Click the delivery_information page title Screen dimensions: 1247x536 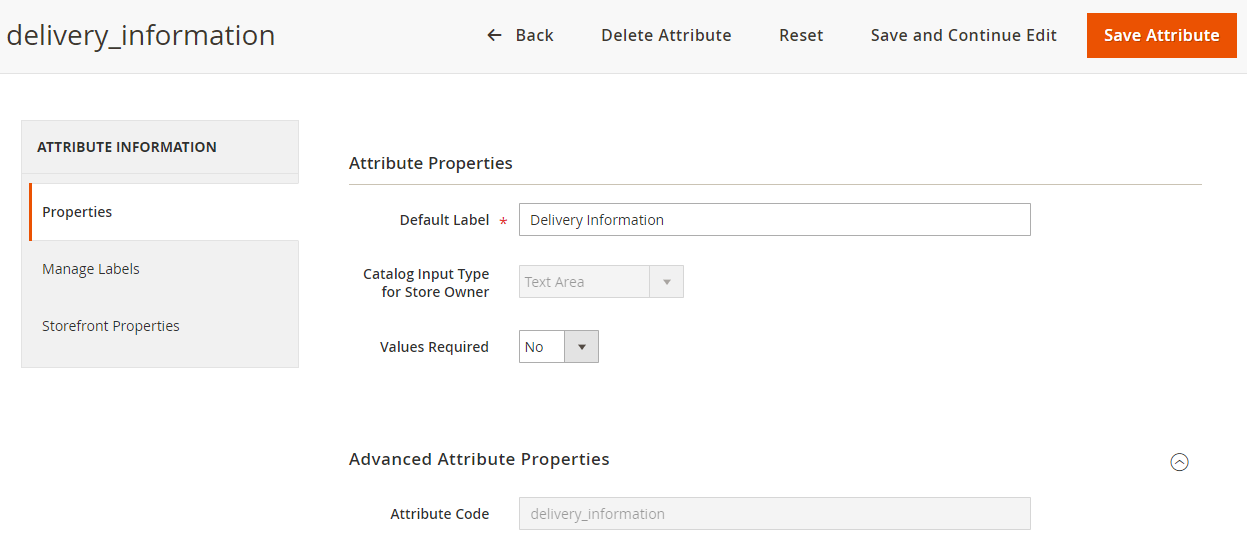[x=141, y=35]
